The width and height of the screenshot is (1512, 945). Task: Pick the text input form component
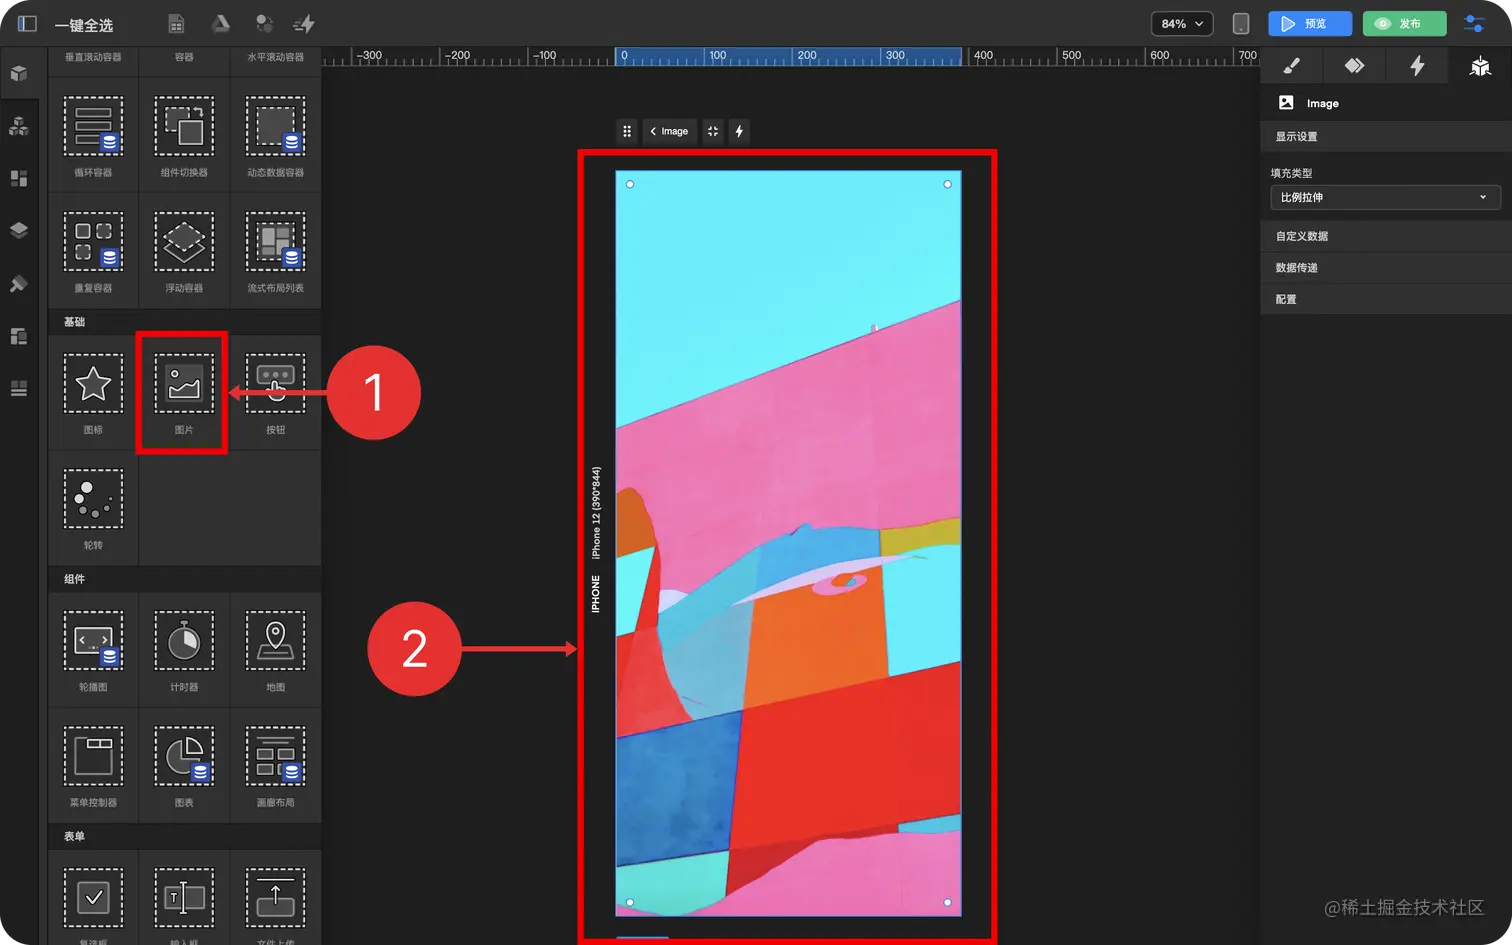coord(184,898)
